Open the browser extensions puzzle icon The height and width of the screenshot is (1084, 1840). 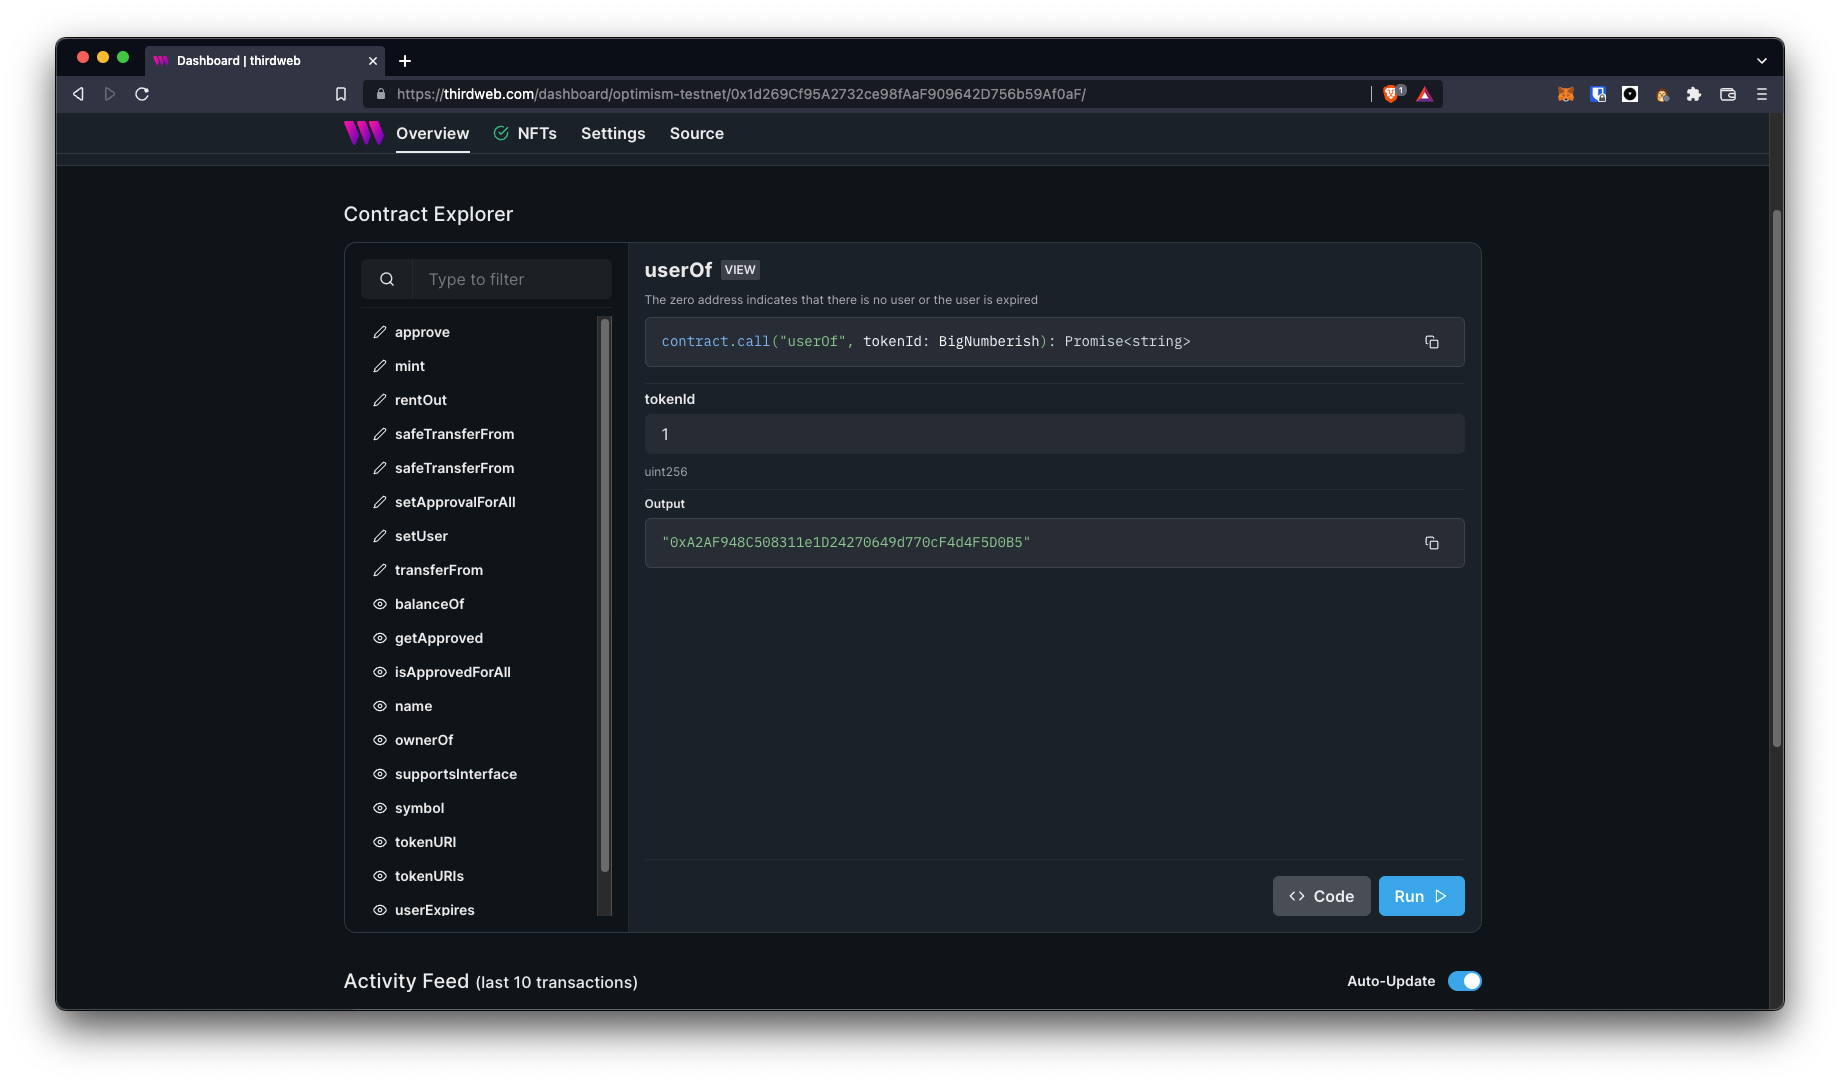tap(1693, 94)
